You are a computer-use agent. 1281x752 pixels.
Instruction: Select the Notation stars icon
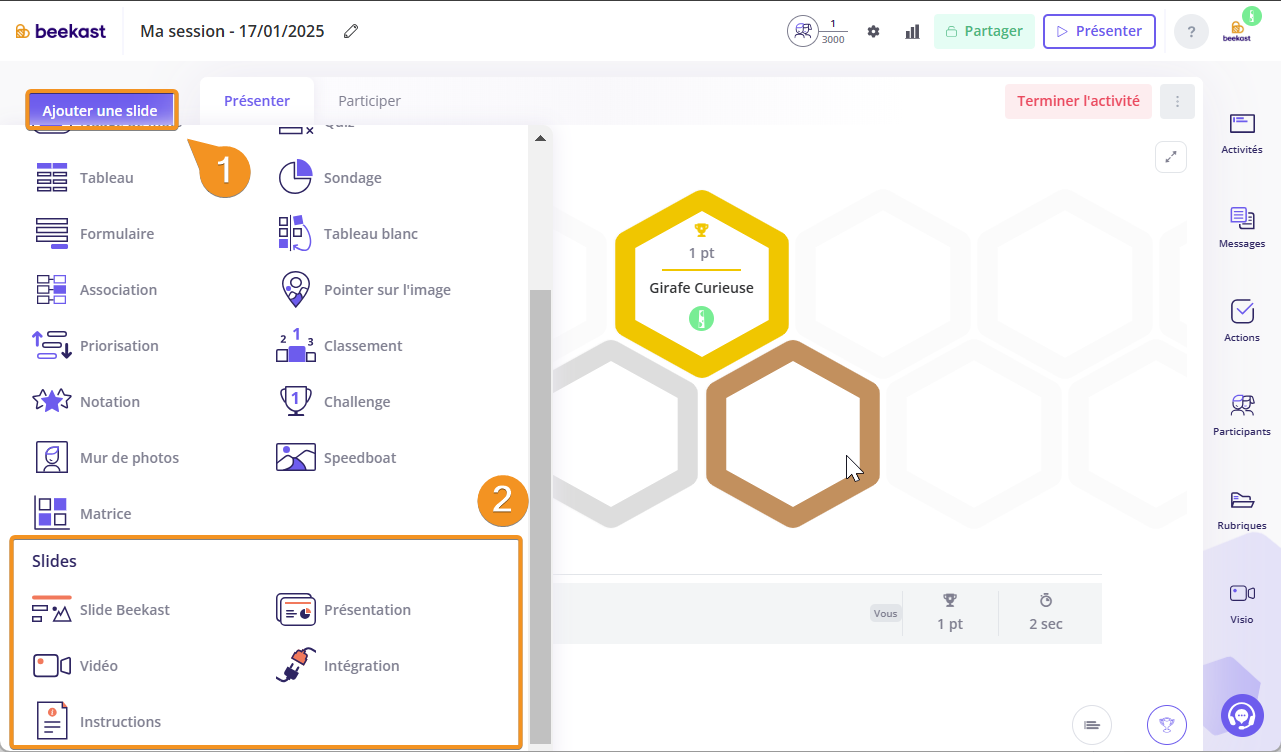click(51, 401)
